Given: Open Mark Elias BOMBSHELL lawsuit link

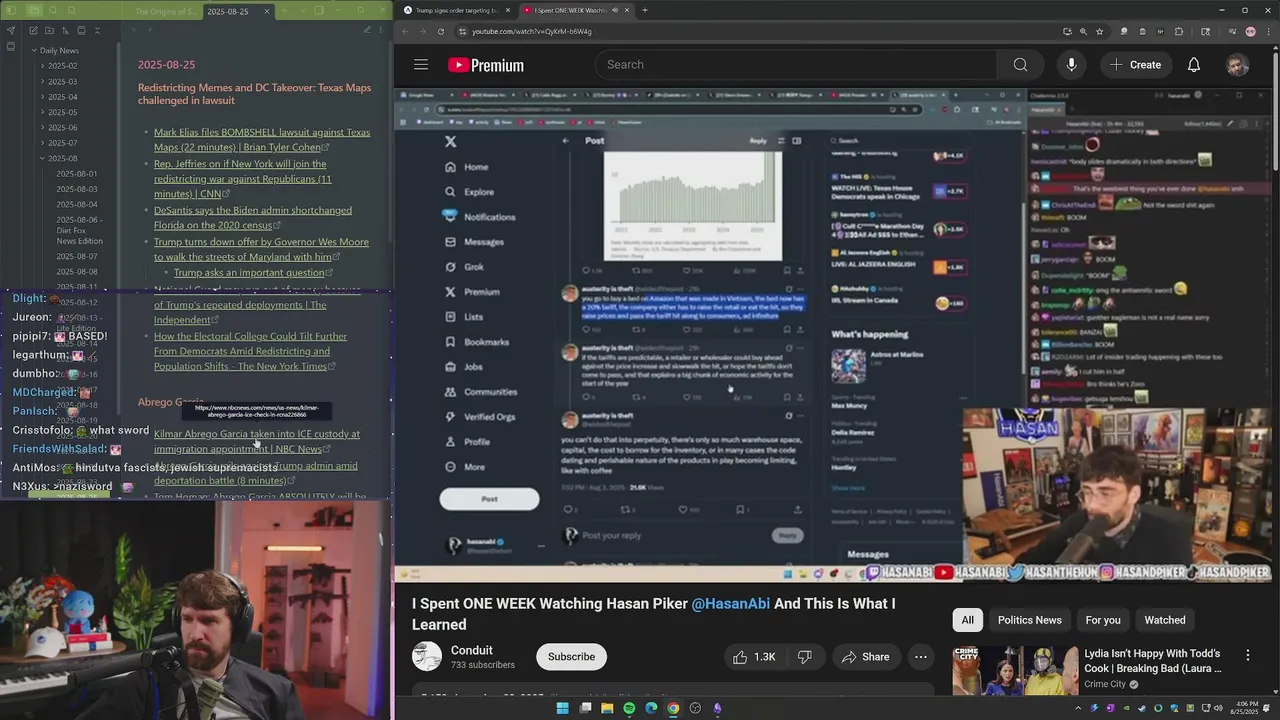Looking at the screenshot, I should (x=262, y=140).
